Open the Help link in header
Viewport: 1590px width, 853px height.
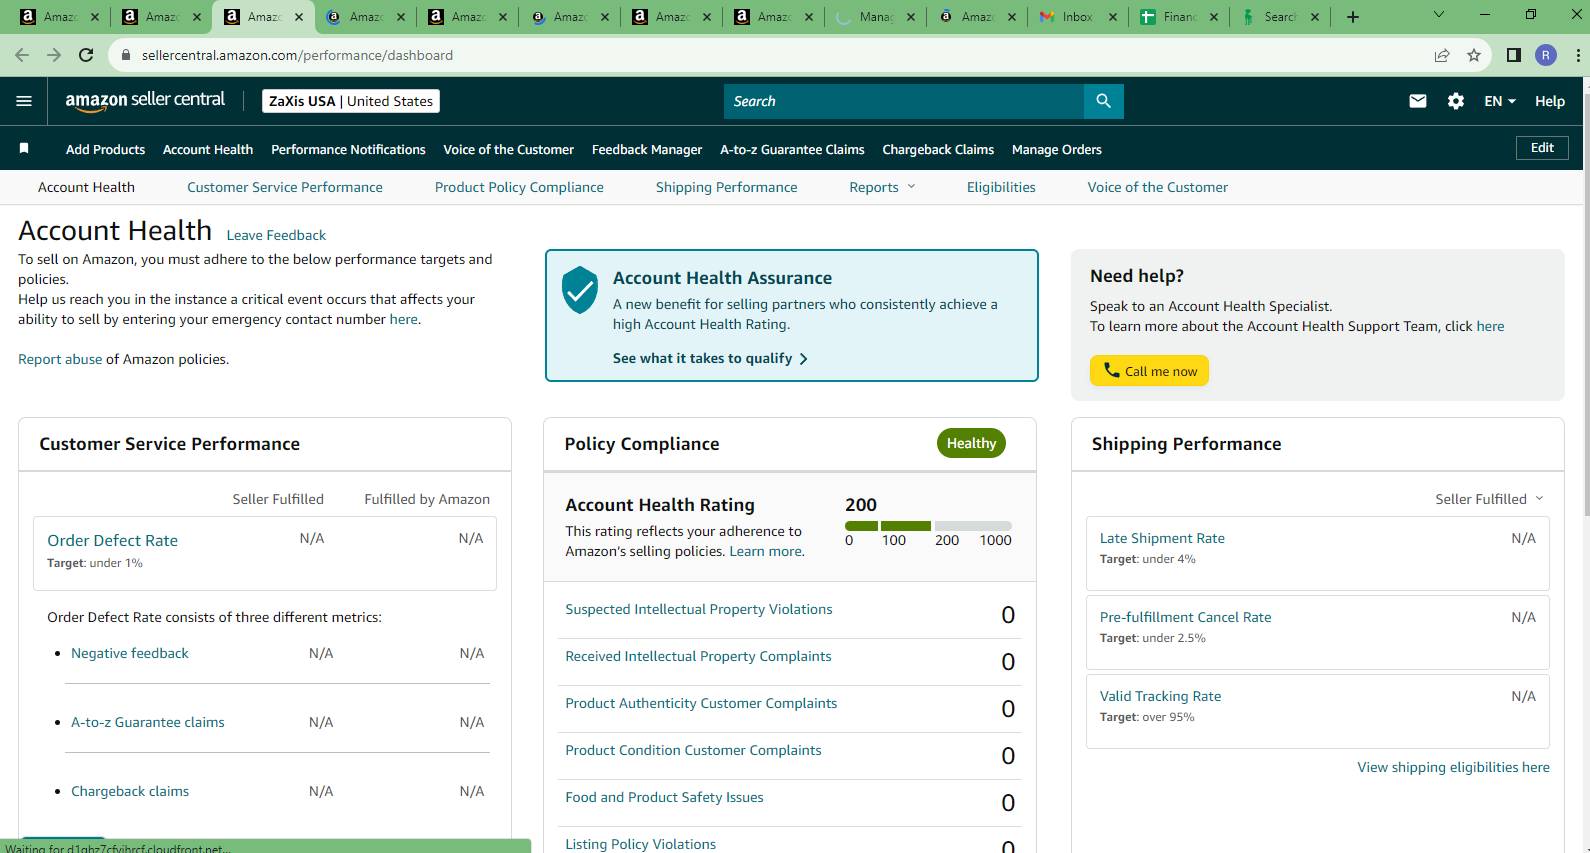1550,101
